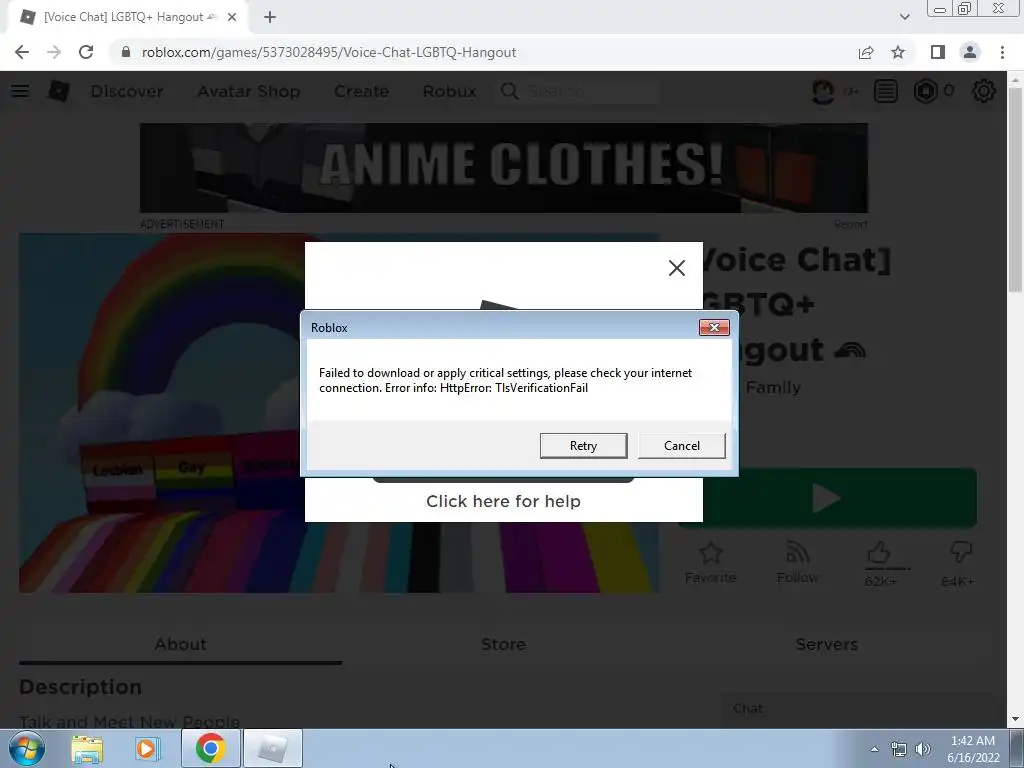
Task: Open Robux in Roblox nav
Action: point(449,91)
